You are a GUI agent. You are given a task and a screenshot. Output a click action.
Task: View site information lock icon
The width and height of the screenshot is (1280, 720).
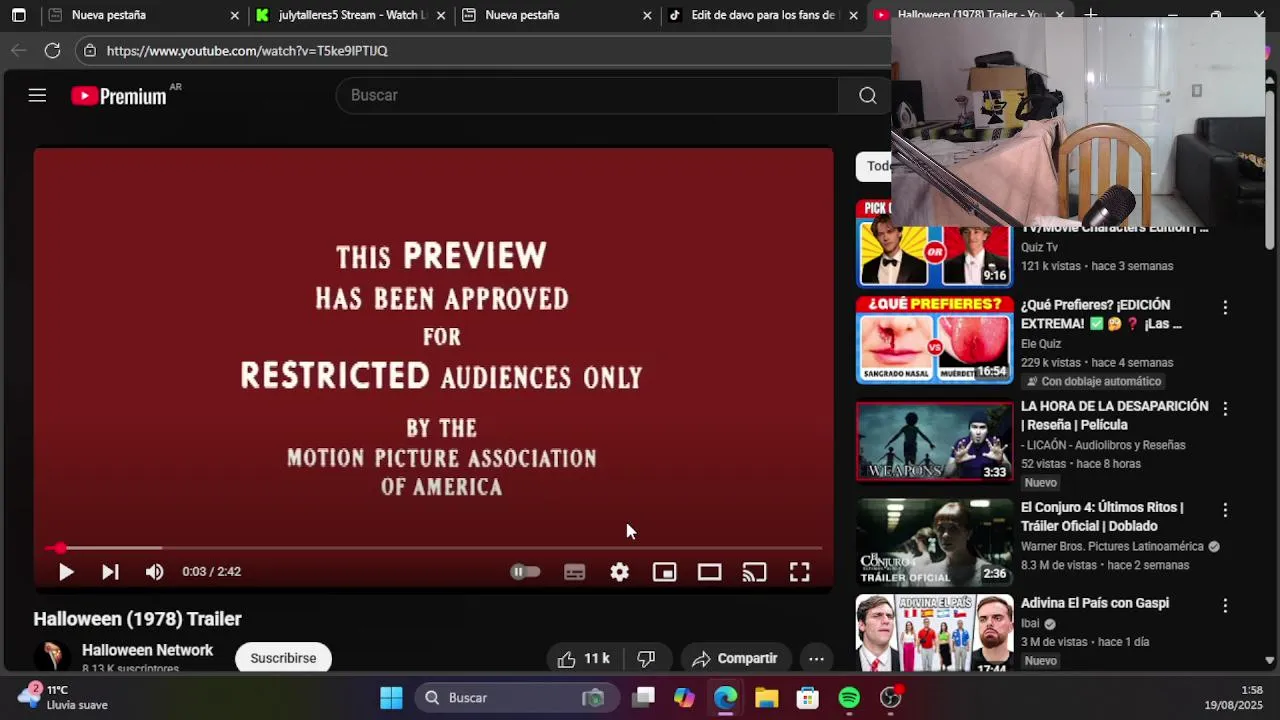point(90,50)
